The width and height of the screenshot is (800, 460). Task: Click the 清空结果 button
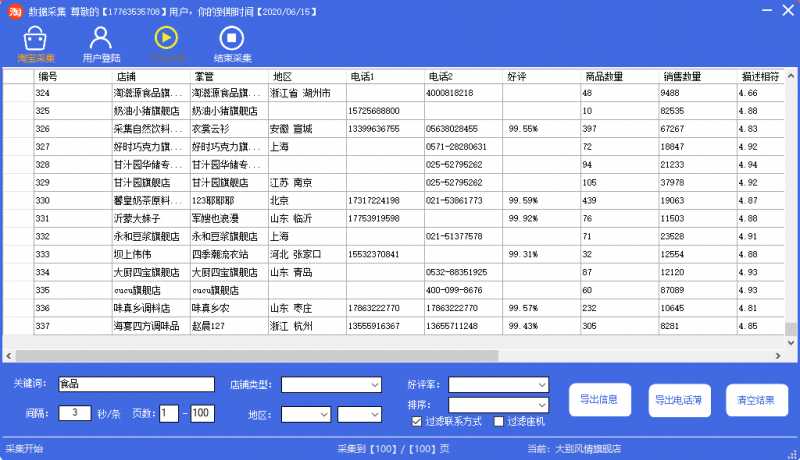point(756,400)
